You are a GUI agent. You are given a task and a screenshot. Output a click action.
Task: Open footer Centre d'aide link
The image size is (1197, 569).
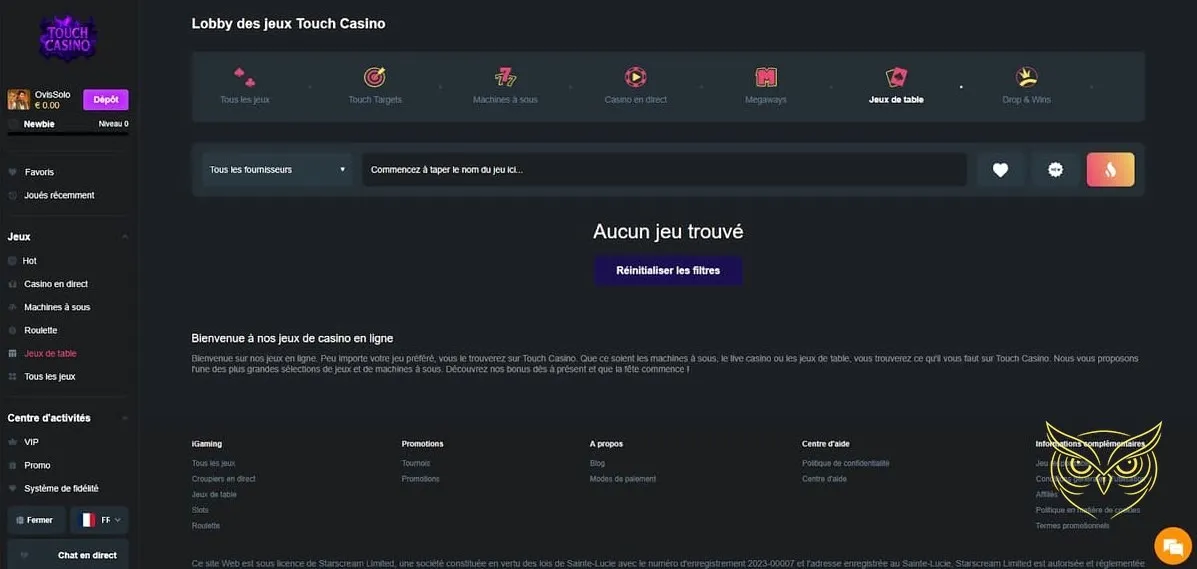[x=824, y=479]
